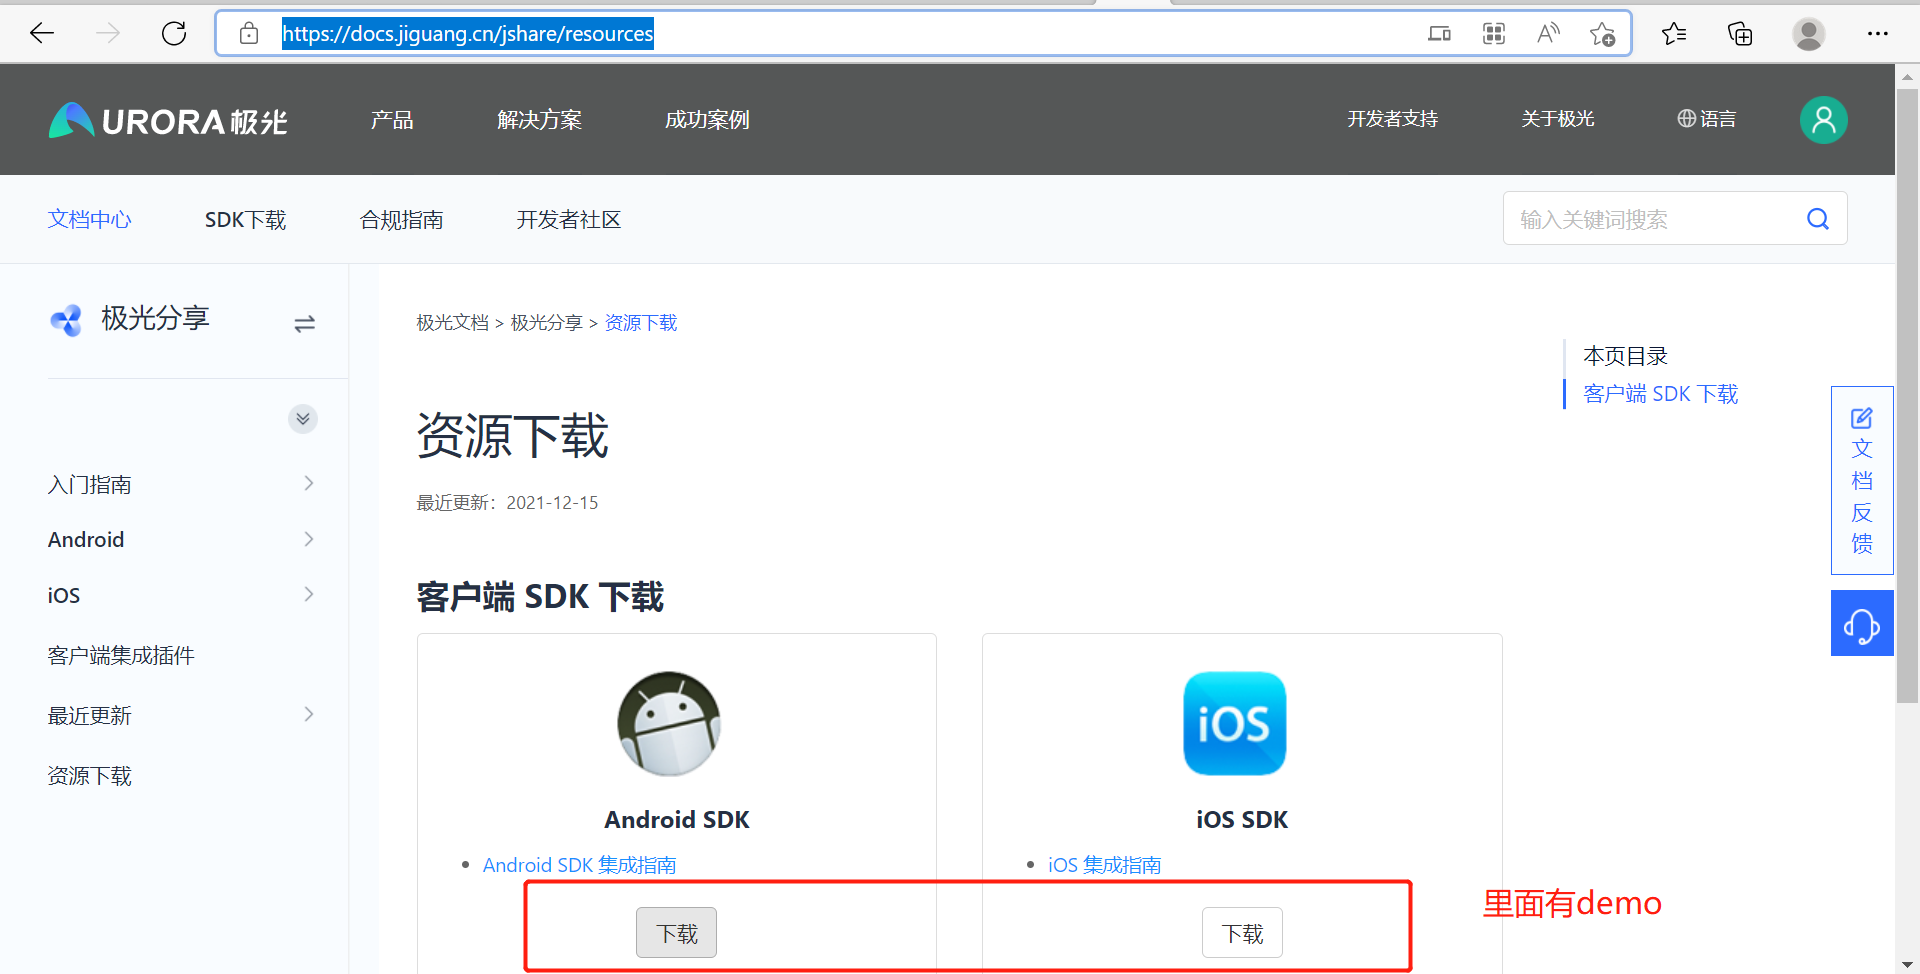Jump to 客户端 SDK 下载 in page contents

(x=1661, y=394)
